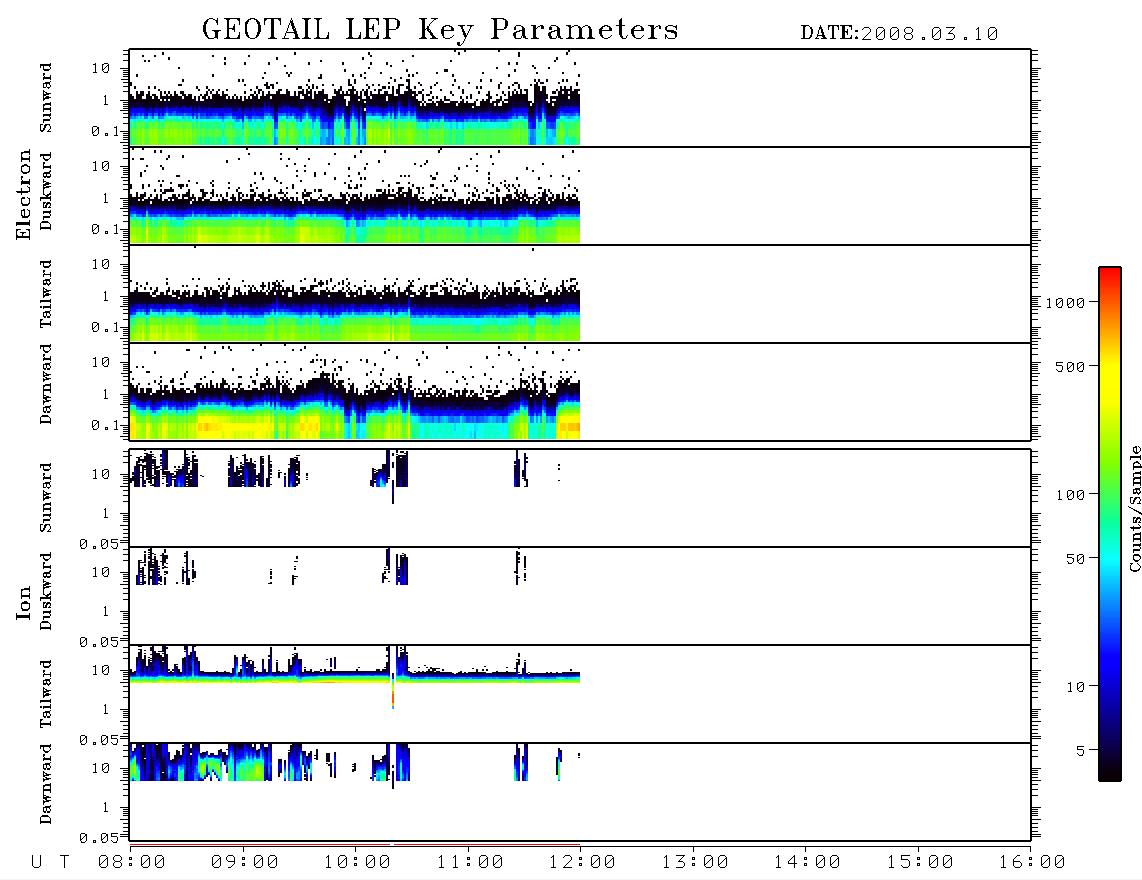The height and width of the screenshot is (880, 1142).
Task: Select the 08:00 time tick label
Action: click(132, 863)
